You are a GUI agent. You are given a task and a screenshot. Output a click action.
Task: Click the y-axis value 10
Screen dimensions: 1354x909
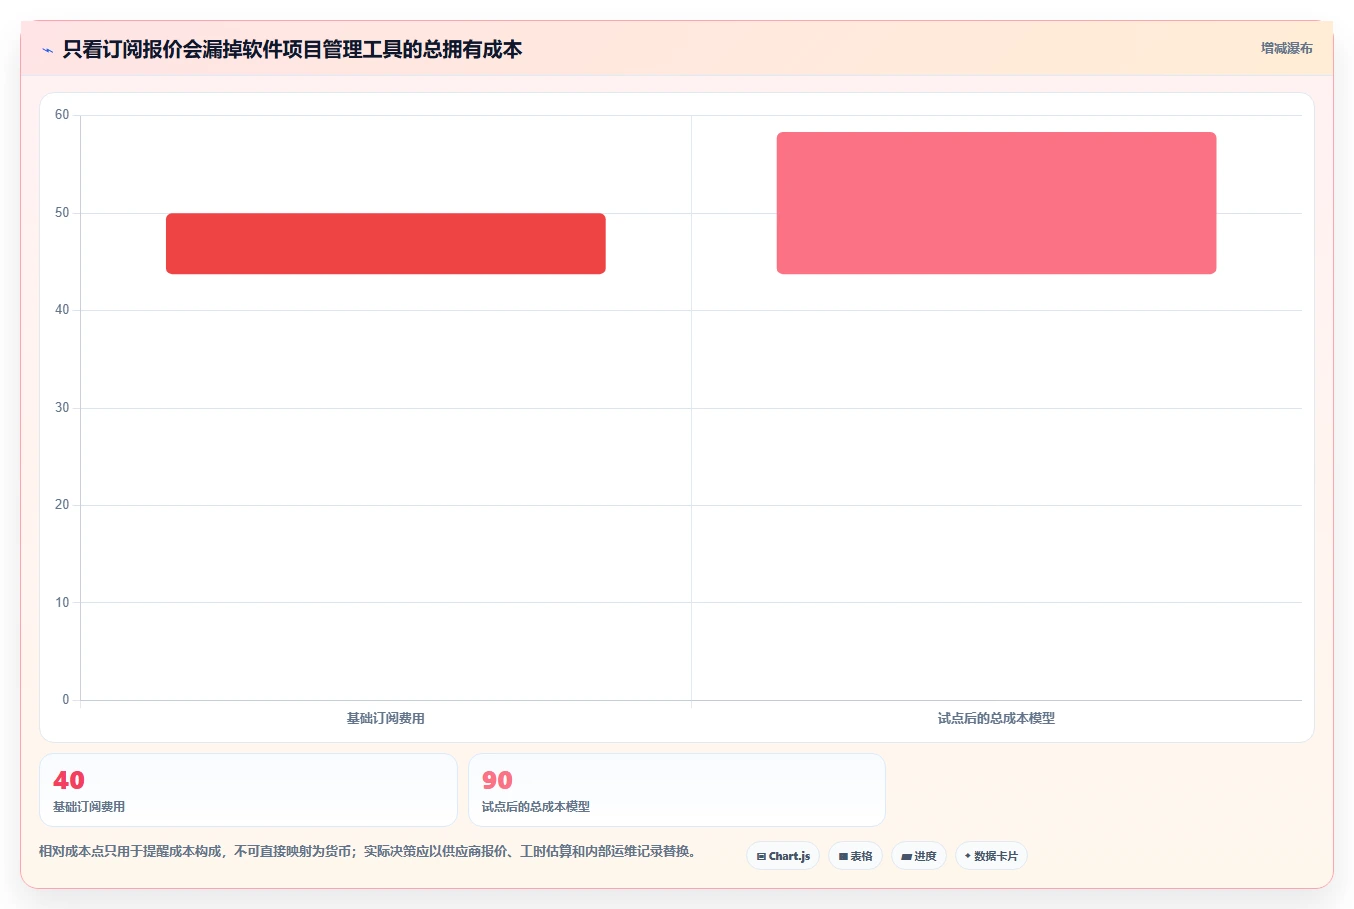62,603
